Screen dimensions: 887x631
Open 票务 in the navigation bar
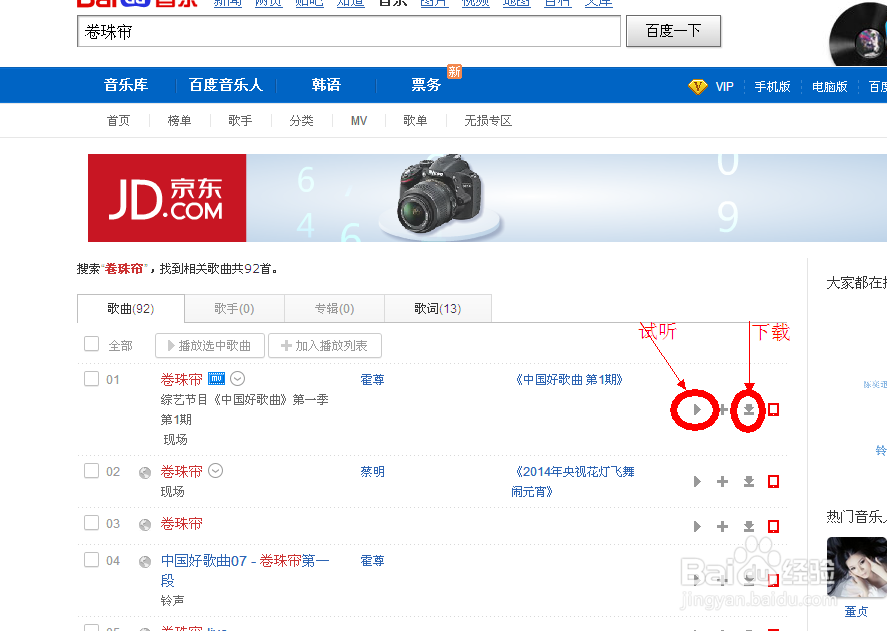(426, 85)
